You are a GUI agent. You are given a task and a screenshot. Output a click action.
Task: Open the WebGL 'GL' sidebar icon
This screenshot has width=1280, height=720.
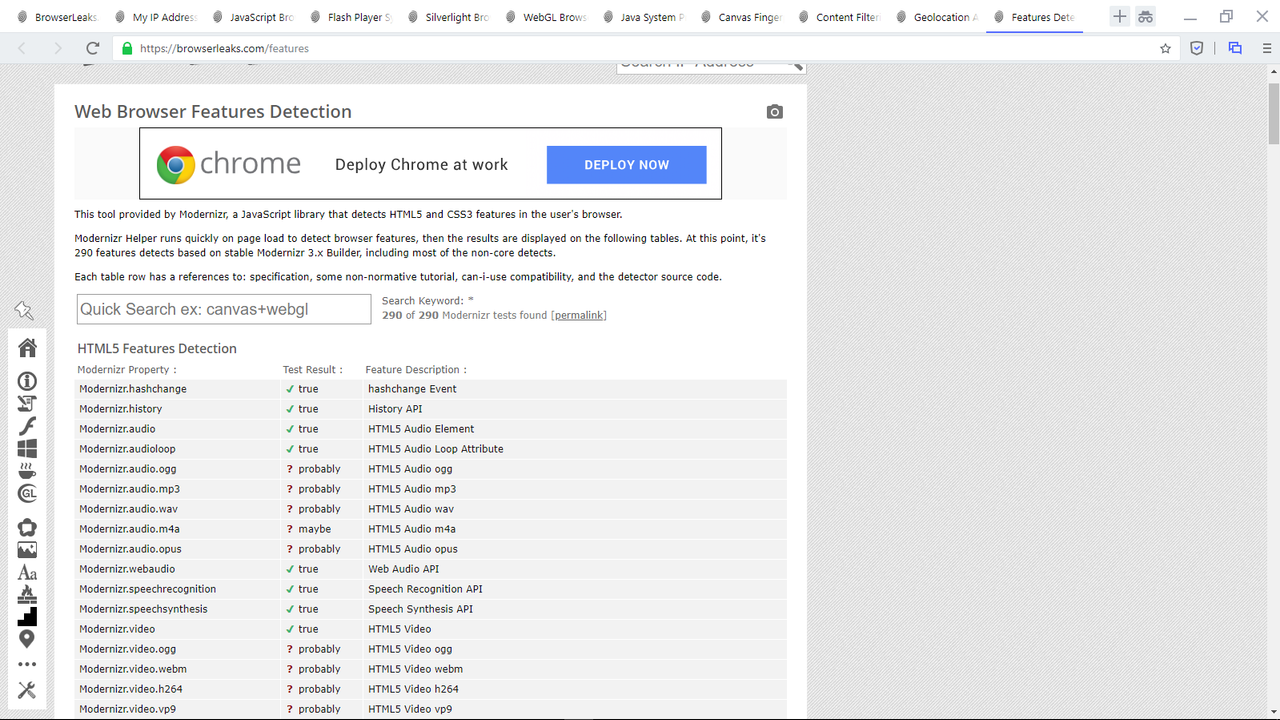(27, 494)
